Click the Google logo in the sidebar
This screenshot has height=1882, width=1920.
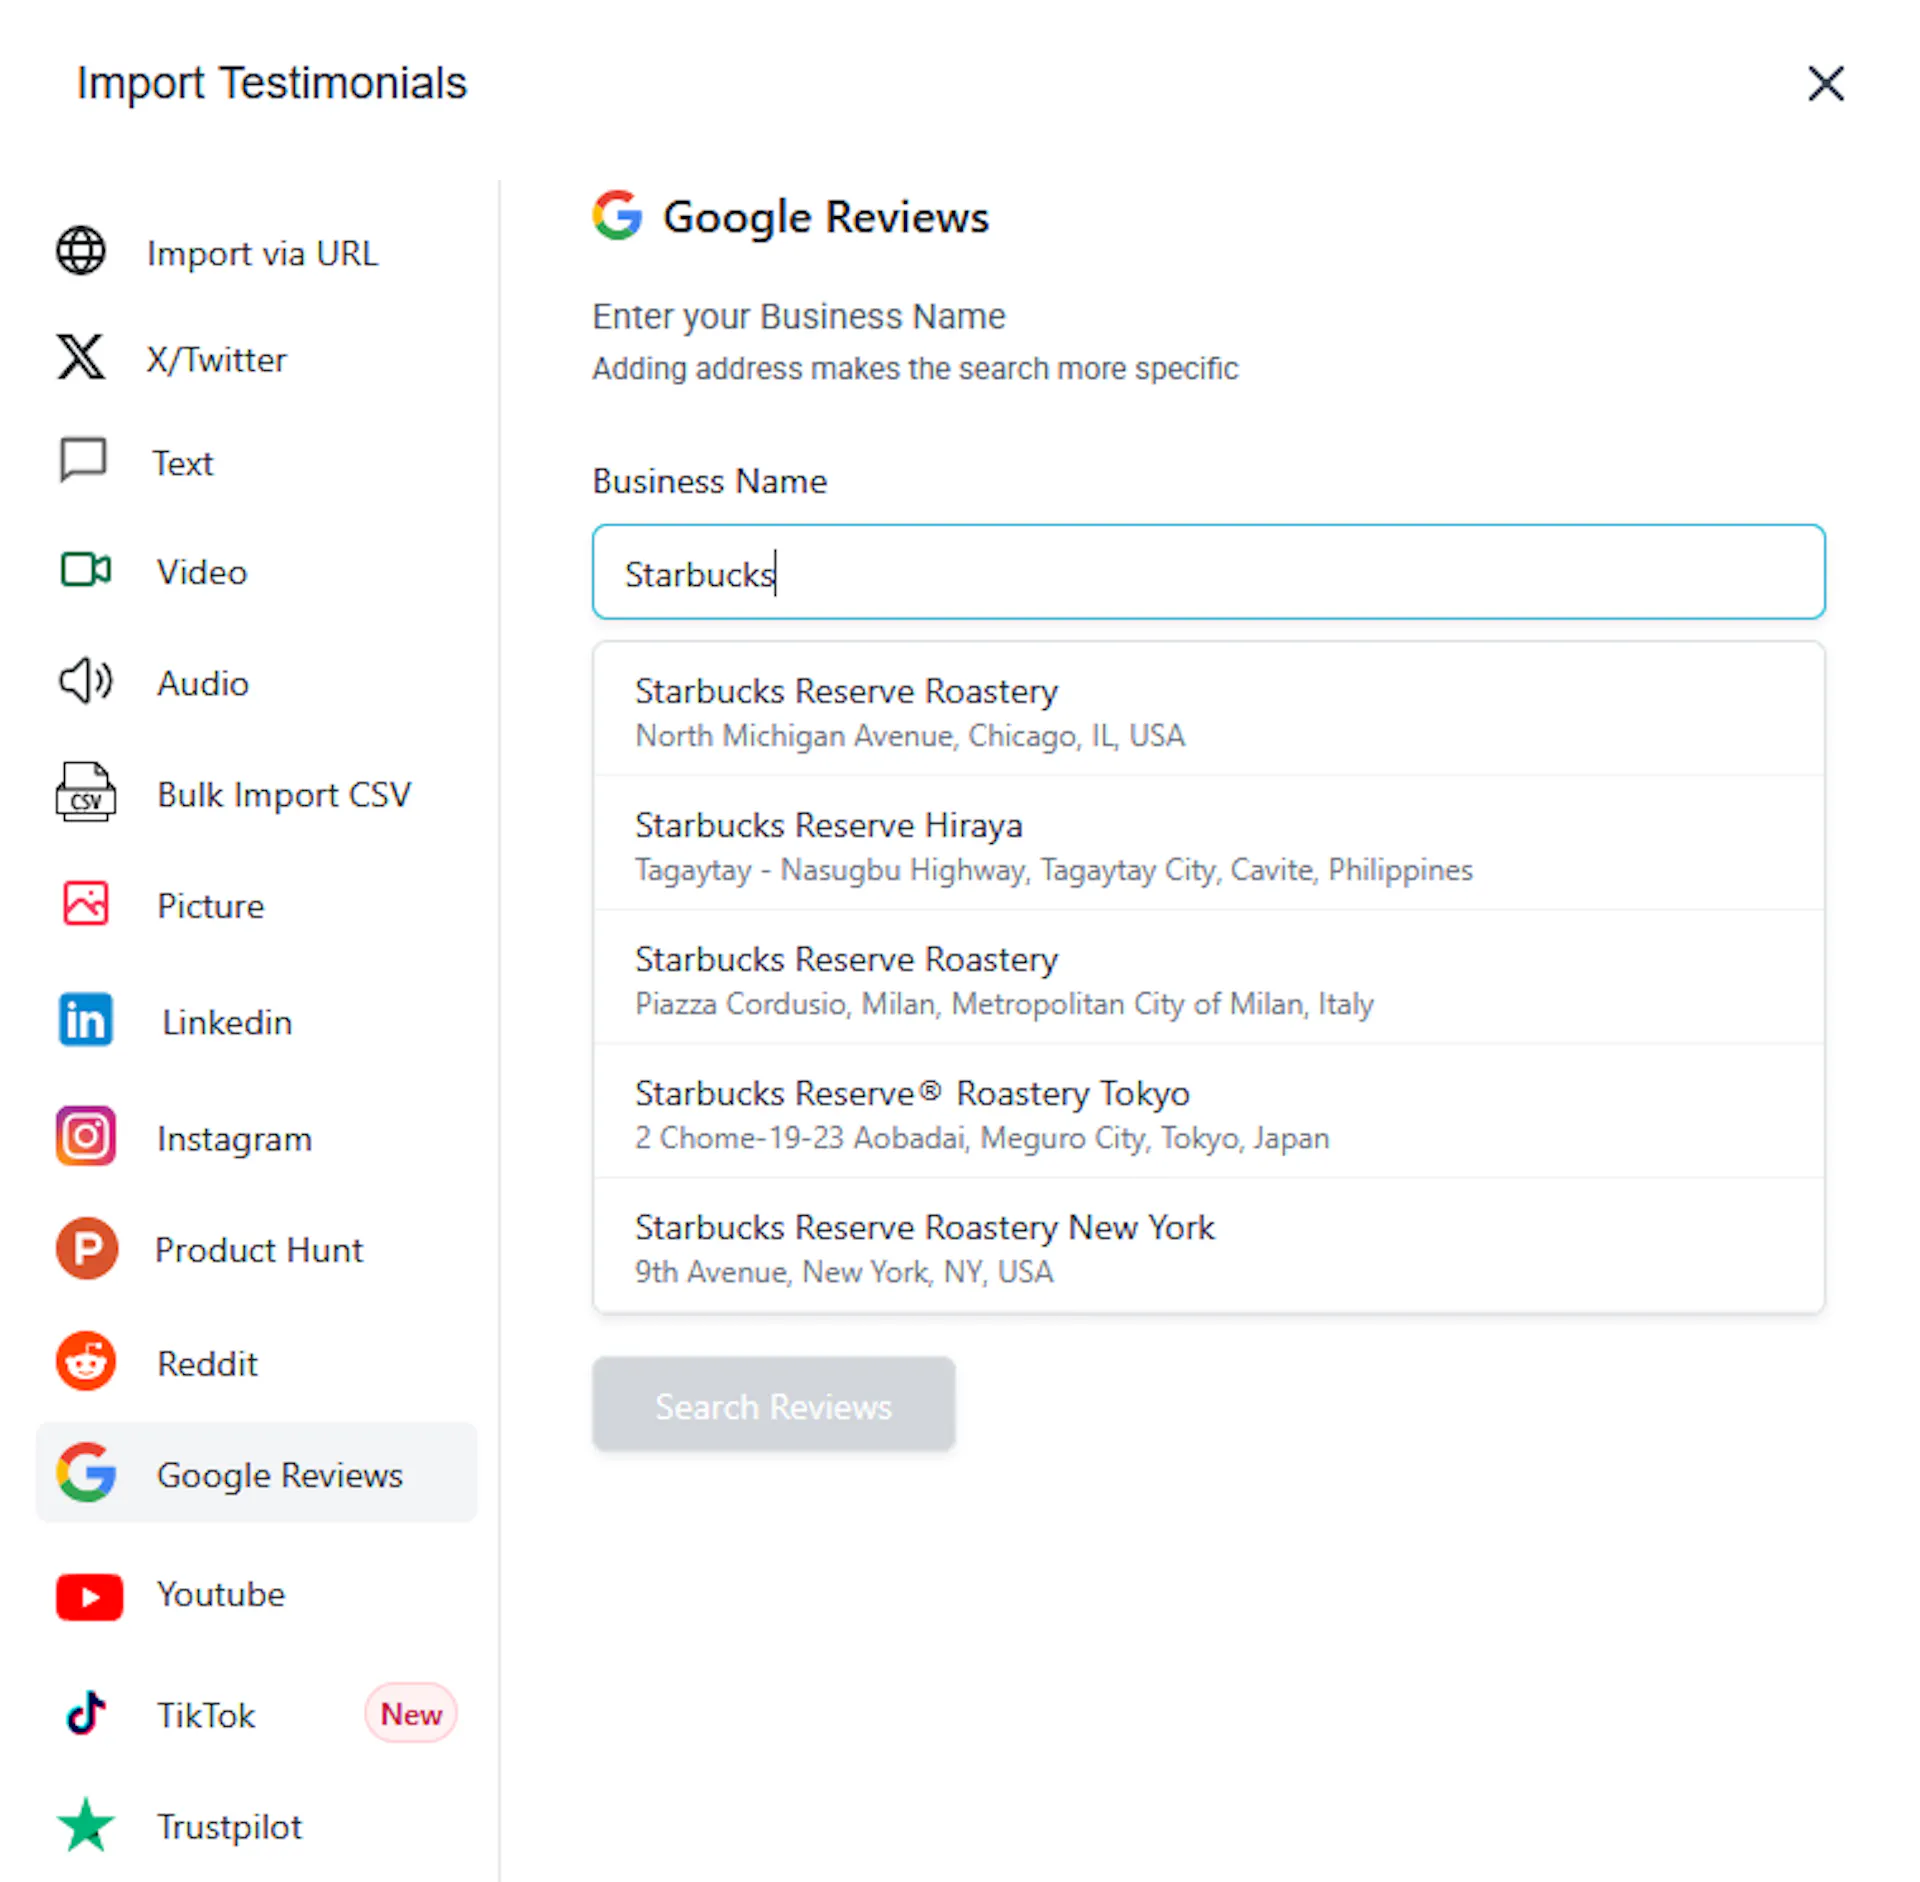click(86, 1473)
